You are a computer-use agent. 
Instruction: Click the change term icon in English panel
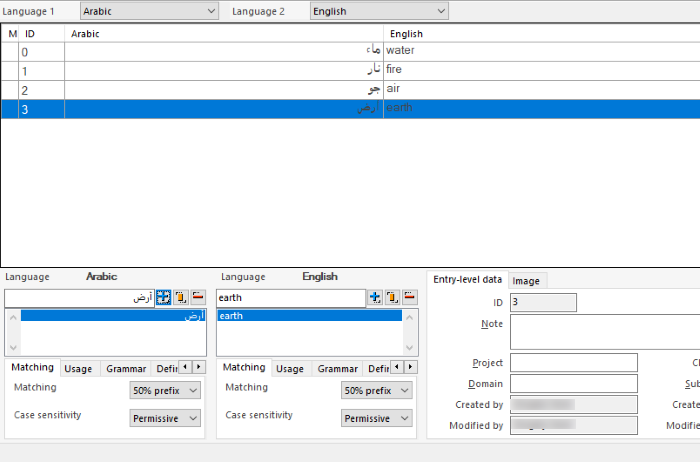[x=392, y=298]
